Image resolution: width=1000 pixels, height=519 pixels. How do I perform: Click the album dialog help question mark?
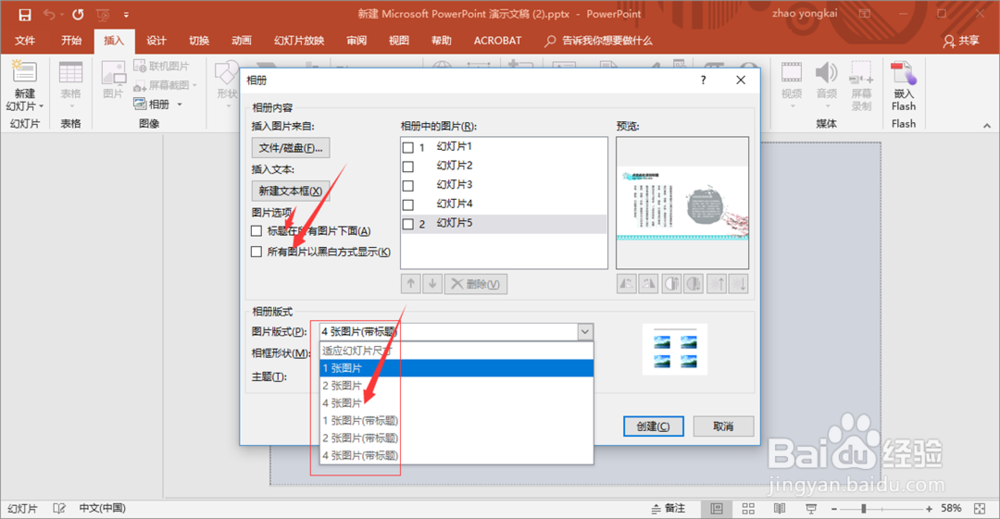(703, 80)
